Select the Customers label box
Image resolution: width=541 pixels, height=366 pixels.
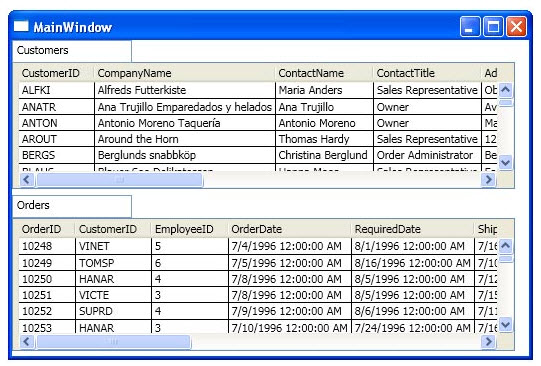coord(72,51)
